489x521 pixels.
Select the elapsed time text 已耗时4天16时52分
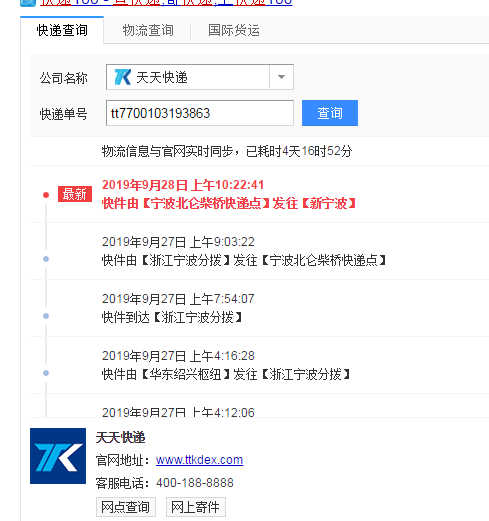tap(299, 151)
